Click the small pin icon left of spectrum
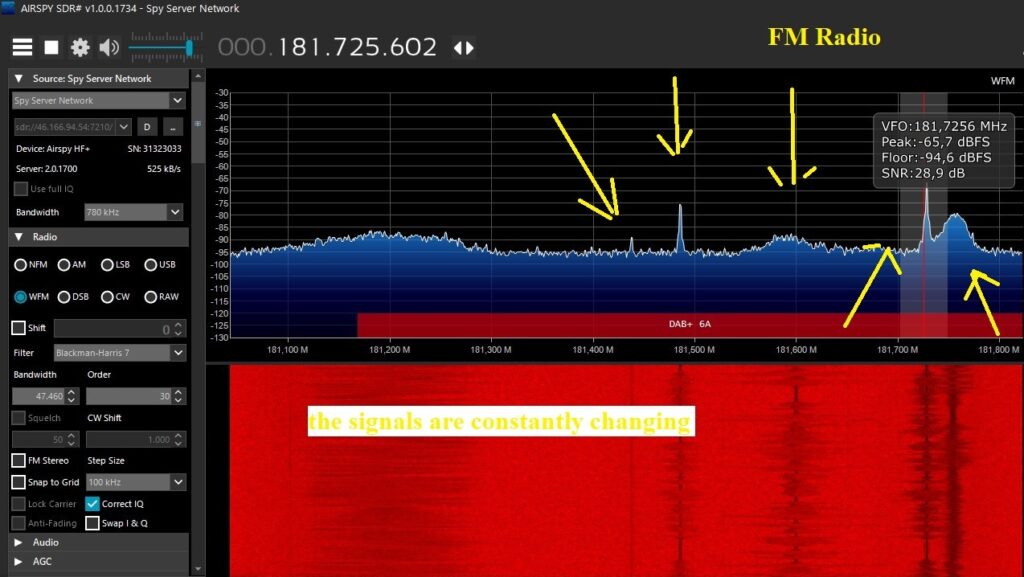This screenshot has height=577, width=1024. click(x=197, y=123)
